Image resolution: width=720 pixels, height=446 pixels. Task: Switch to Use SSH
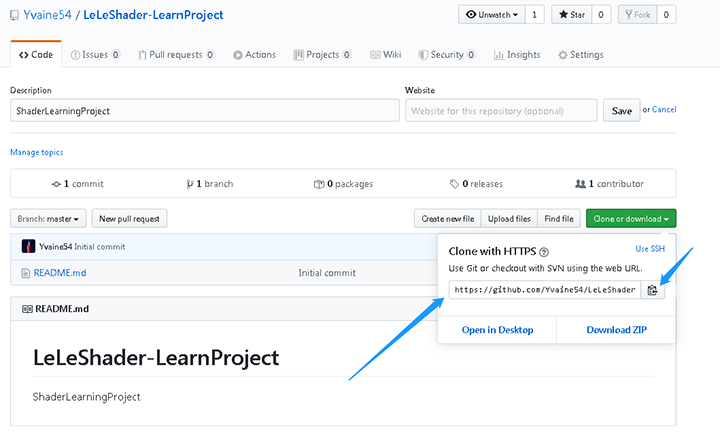pos(650,248)
